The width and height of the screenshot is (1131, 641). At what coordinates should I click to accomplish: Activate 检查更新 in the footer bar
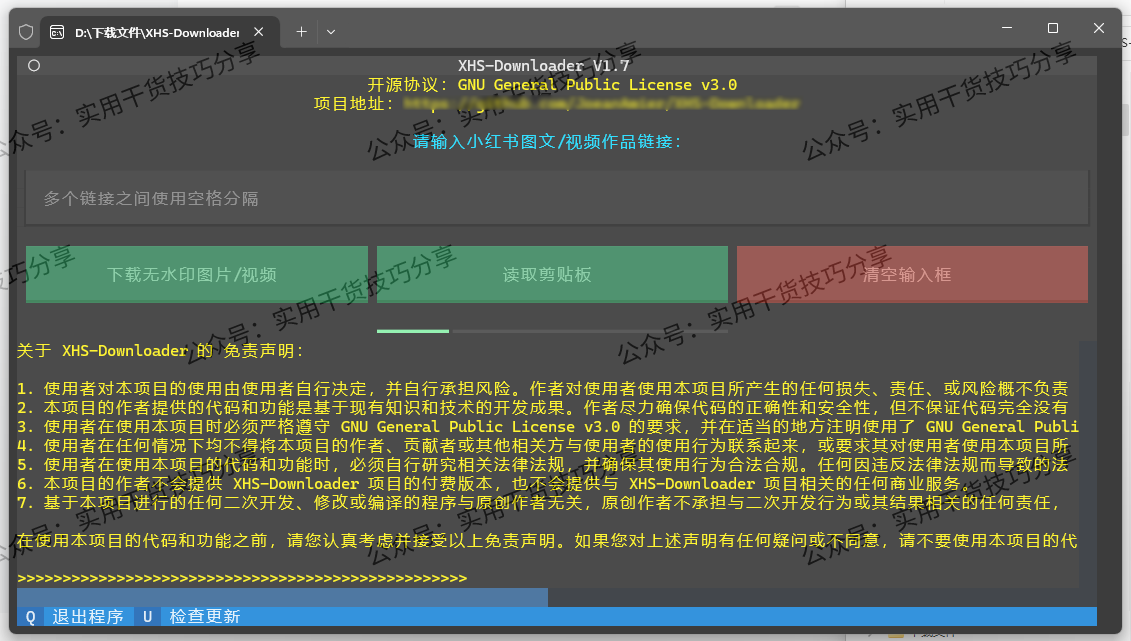coord(204,616)
